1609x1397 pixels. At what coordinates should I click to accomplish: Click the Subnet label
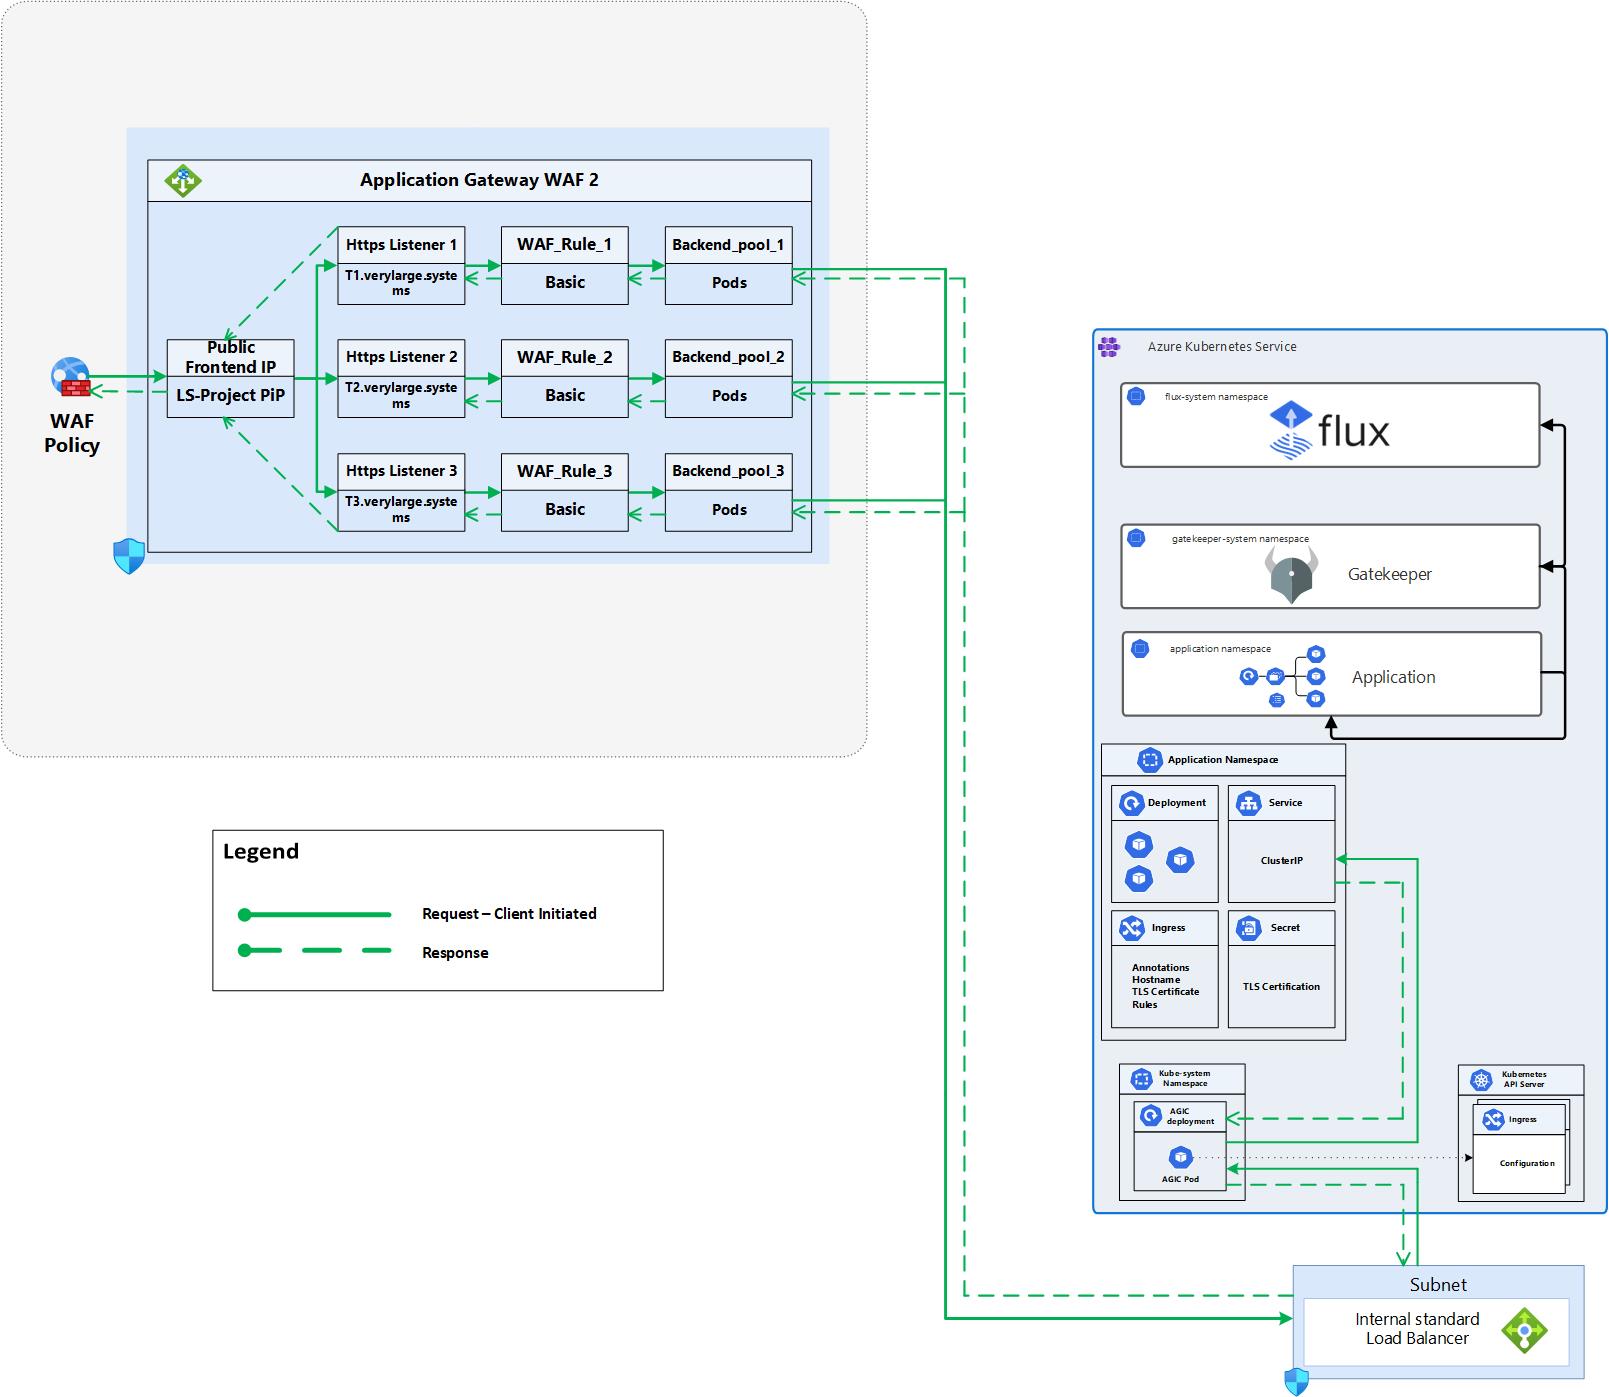click(x=1438, y=1285)
